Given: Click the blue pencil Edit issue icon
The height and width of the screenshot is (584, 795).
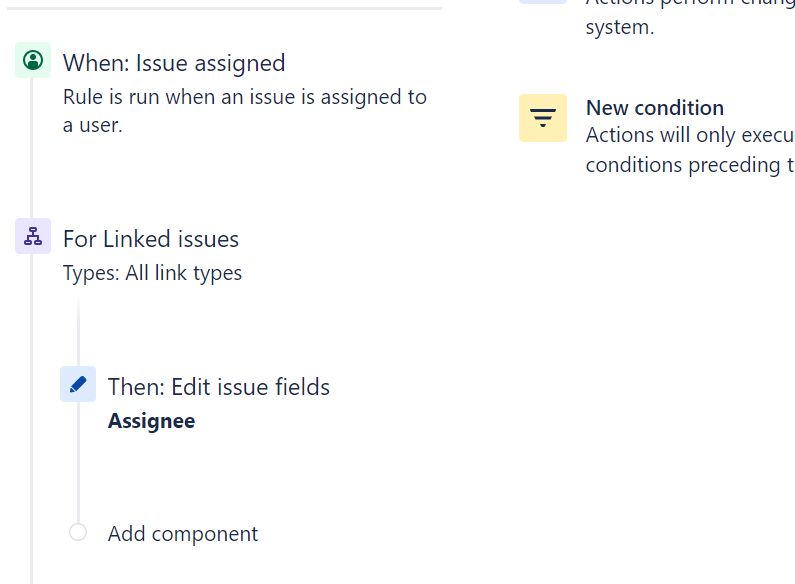Looking at the screenshot, I should 78,384.
